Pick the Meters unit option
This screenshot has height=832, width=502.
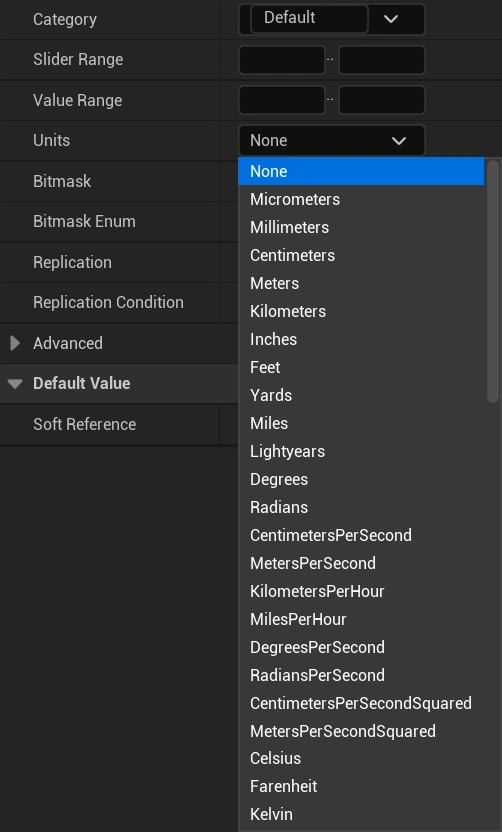point(361,283)
